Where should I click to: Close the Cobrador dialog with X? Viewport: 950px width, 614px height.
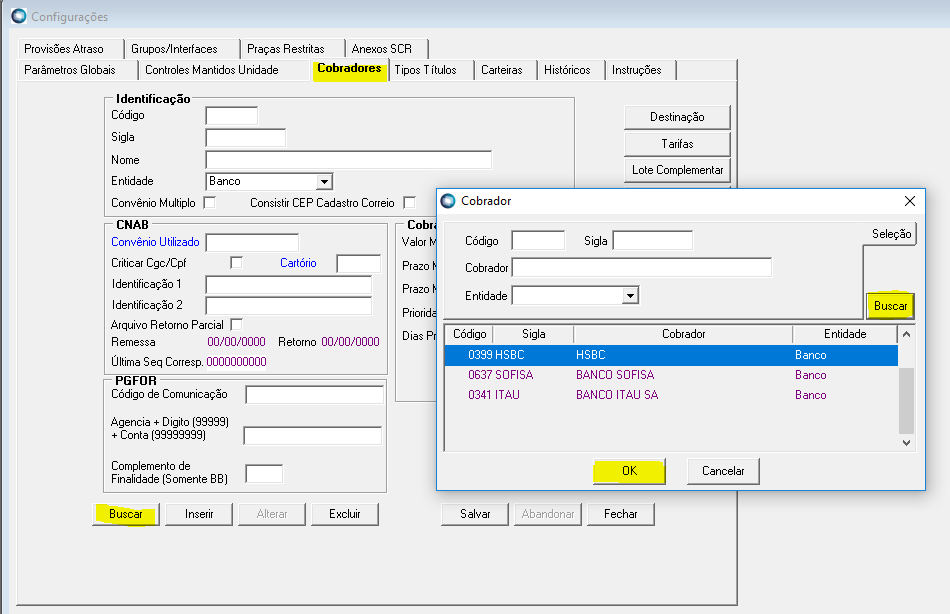[909, 201]
